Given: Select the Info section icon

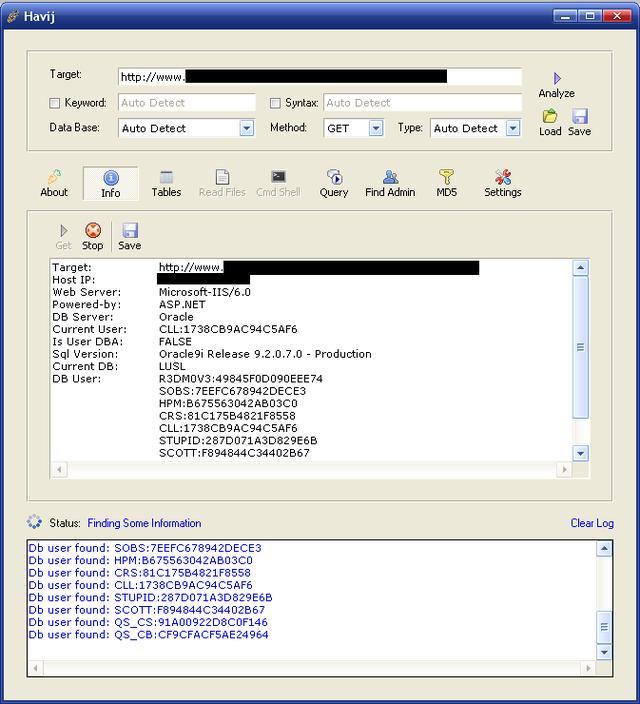Looking at the screenshot, I should (110, 178).
